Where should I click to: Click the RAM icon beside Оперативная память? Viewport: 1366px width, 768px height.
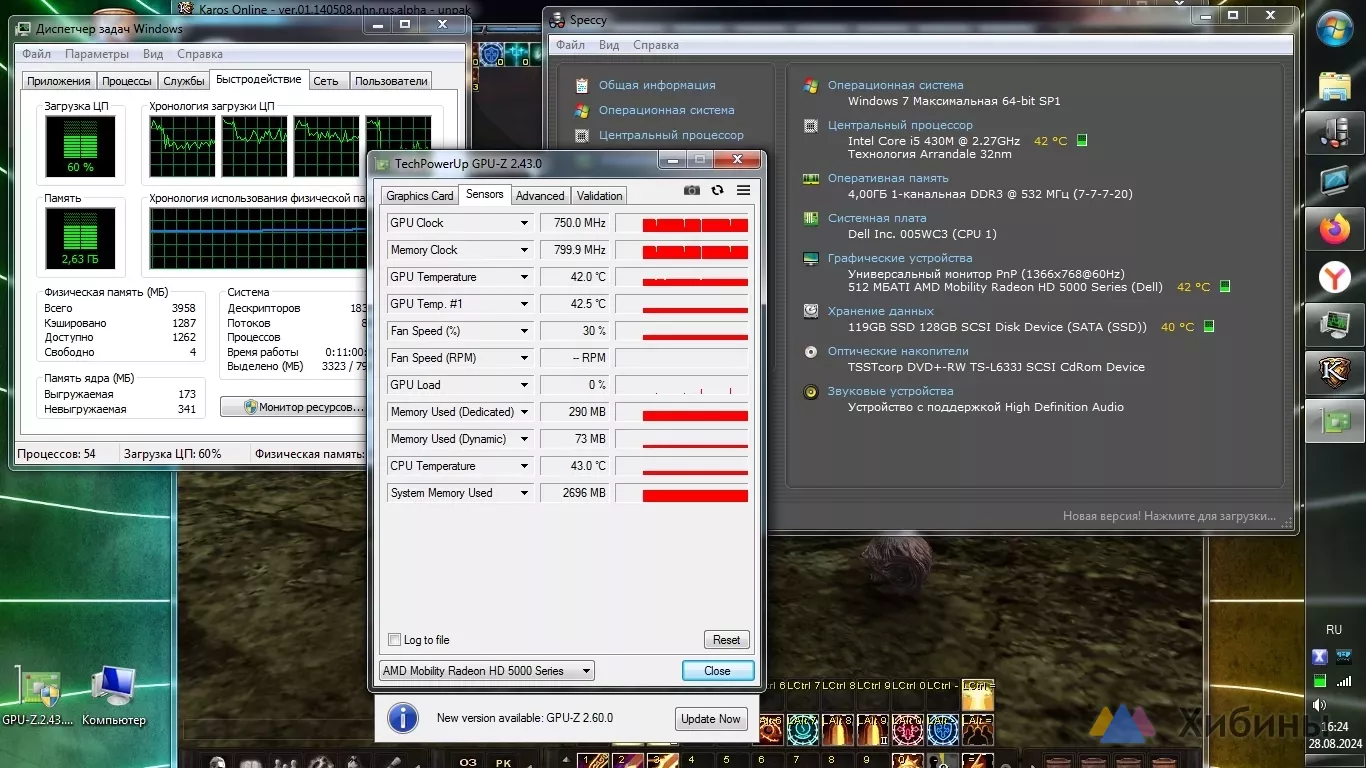coord(811,179)
